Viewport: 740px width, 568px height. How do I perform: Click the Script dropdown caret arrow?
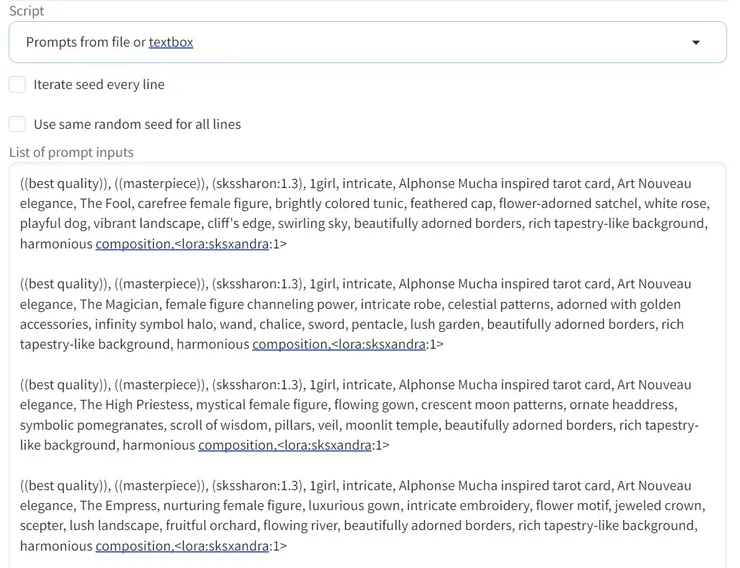pos(696,43)
